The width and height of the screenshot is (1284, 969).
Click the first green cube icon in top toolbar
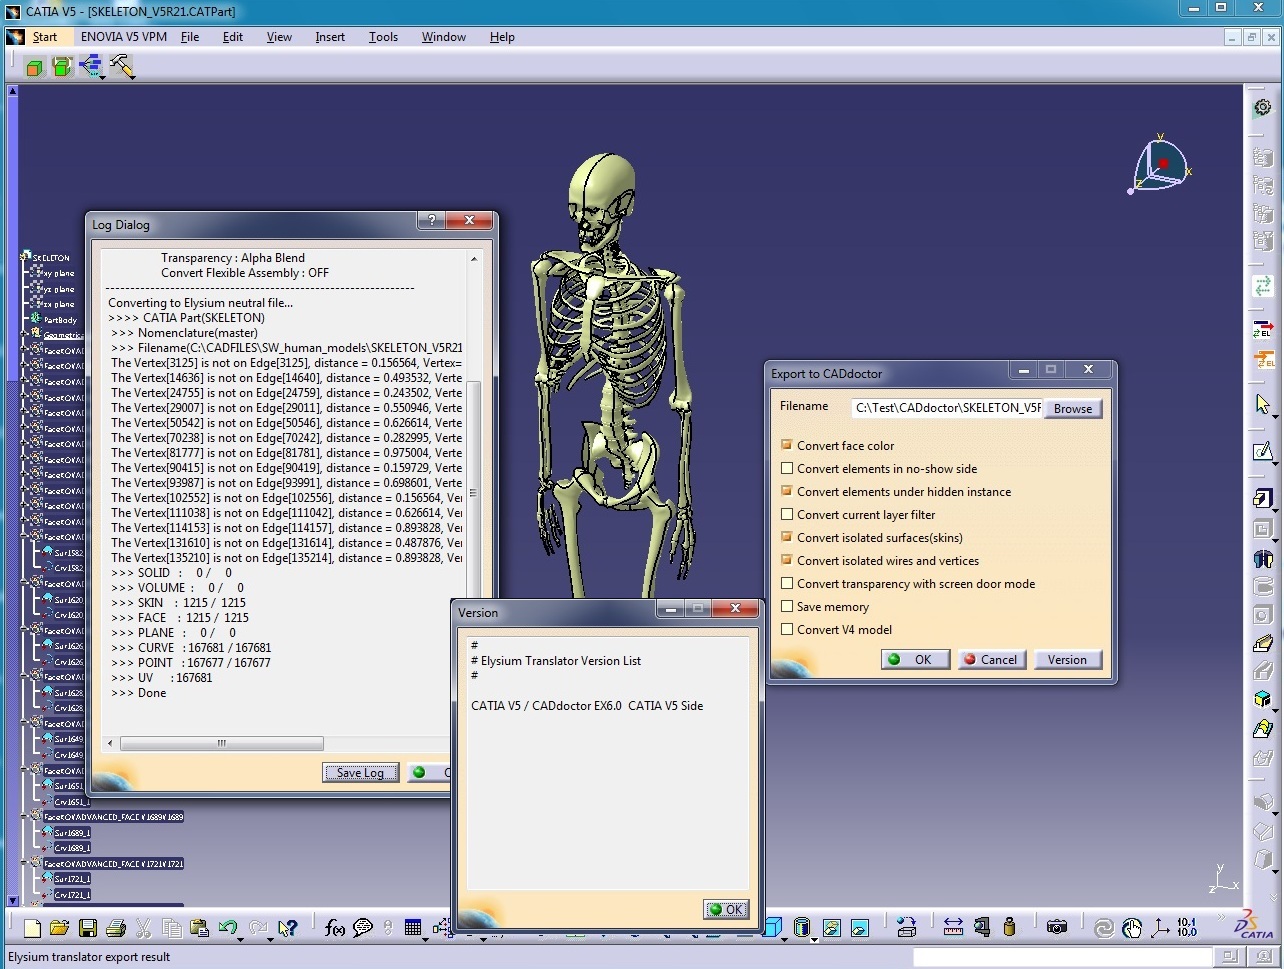click(x=34, y=67)
